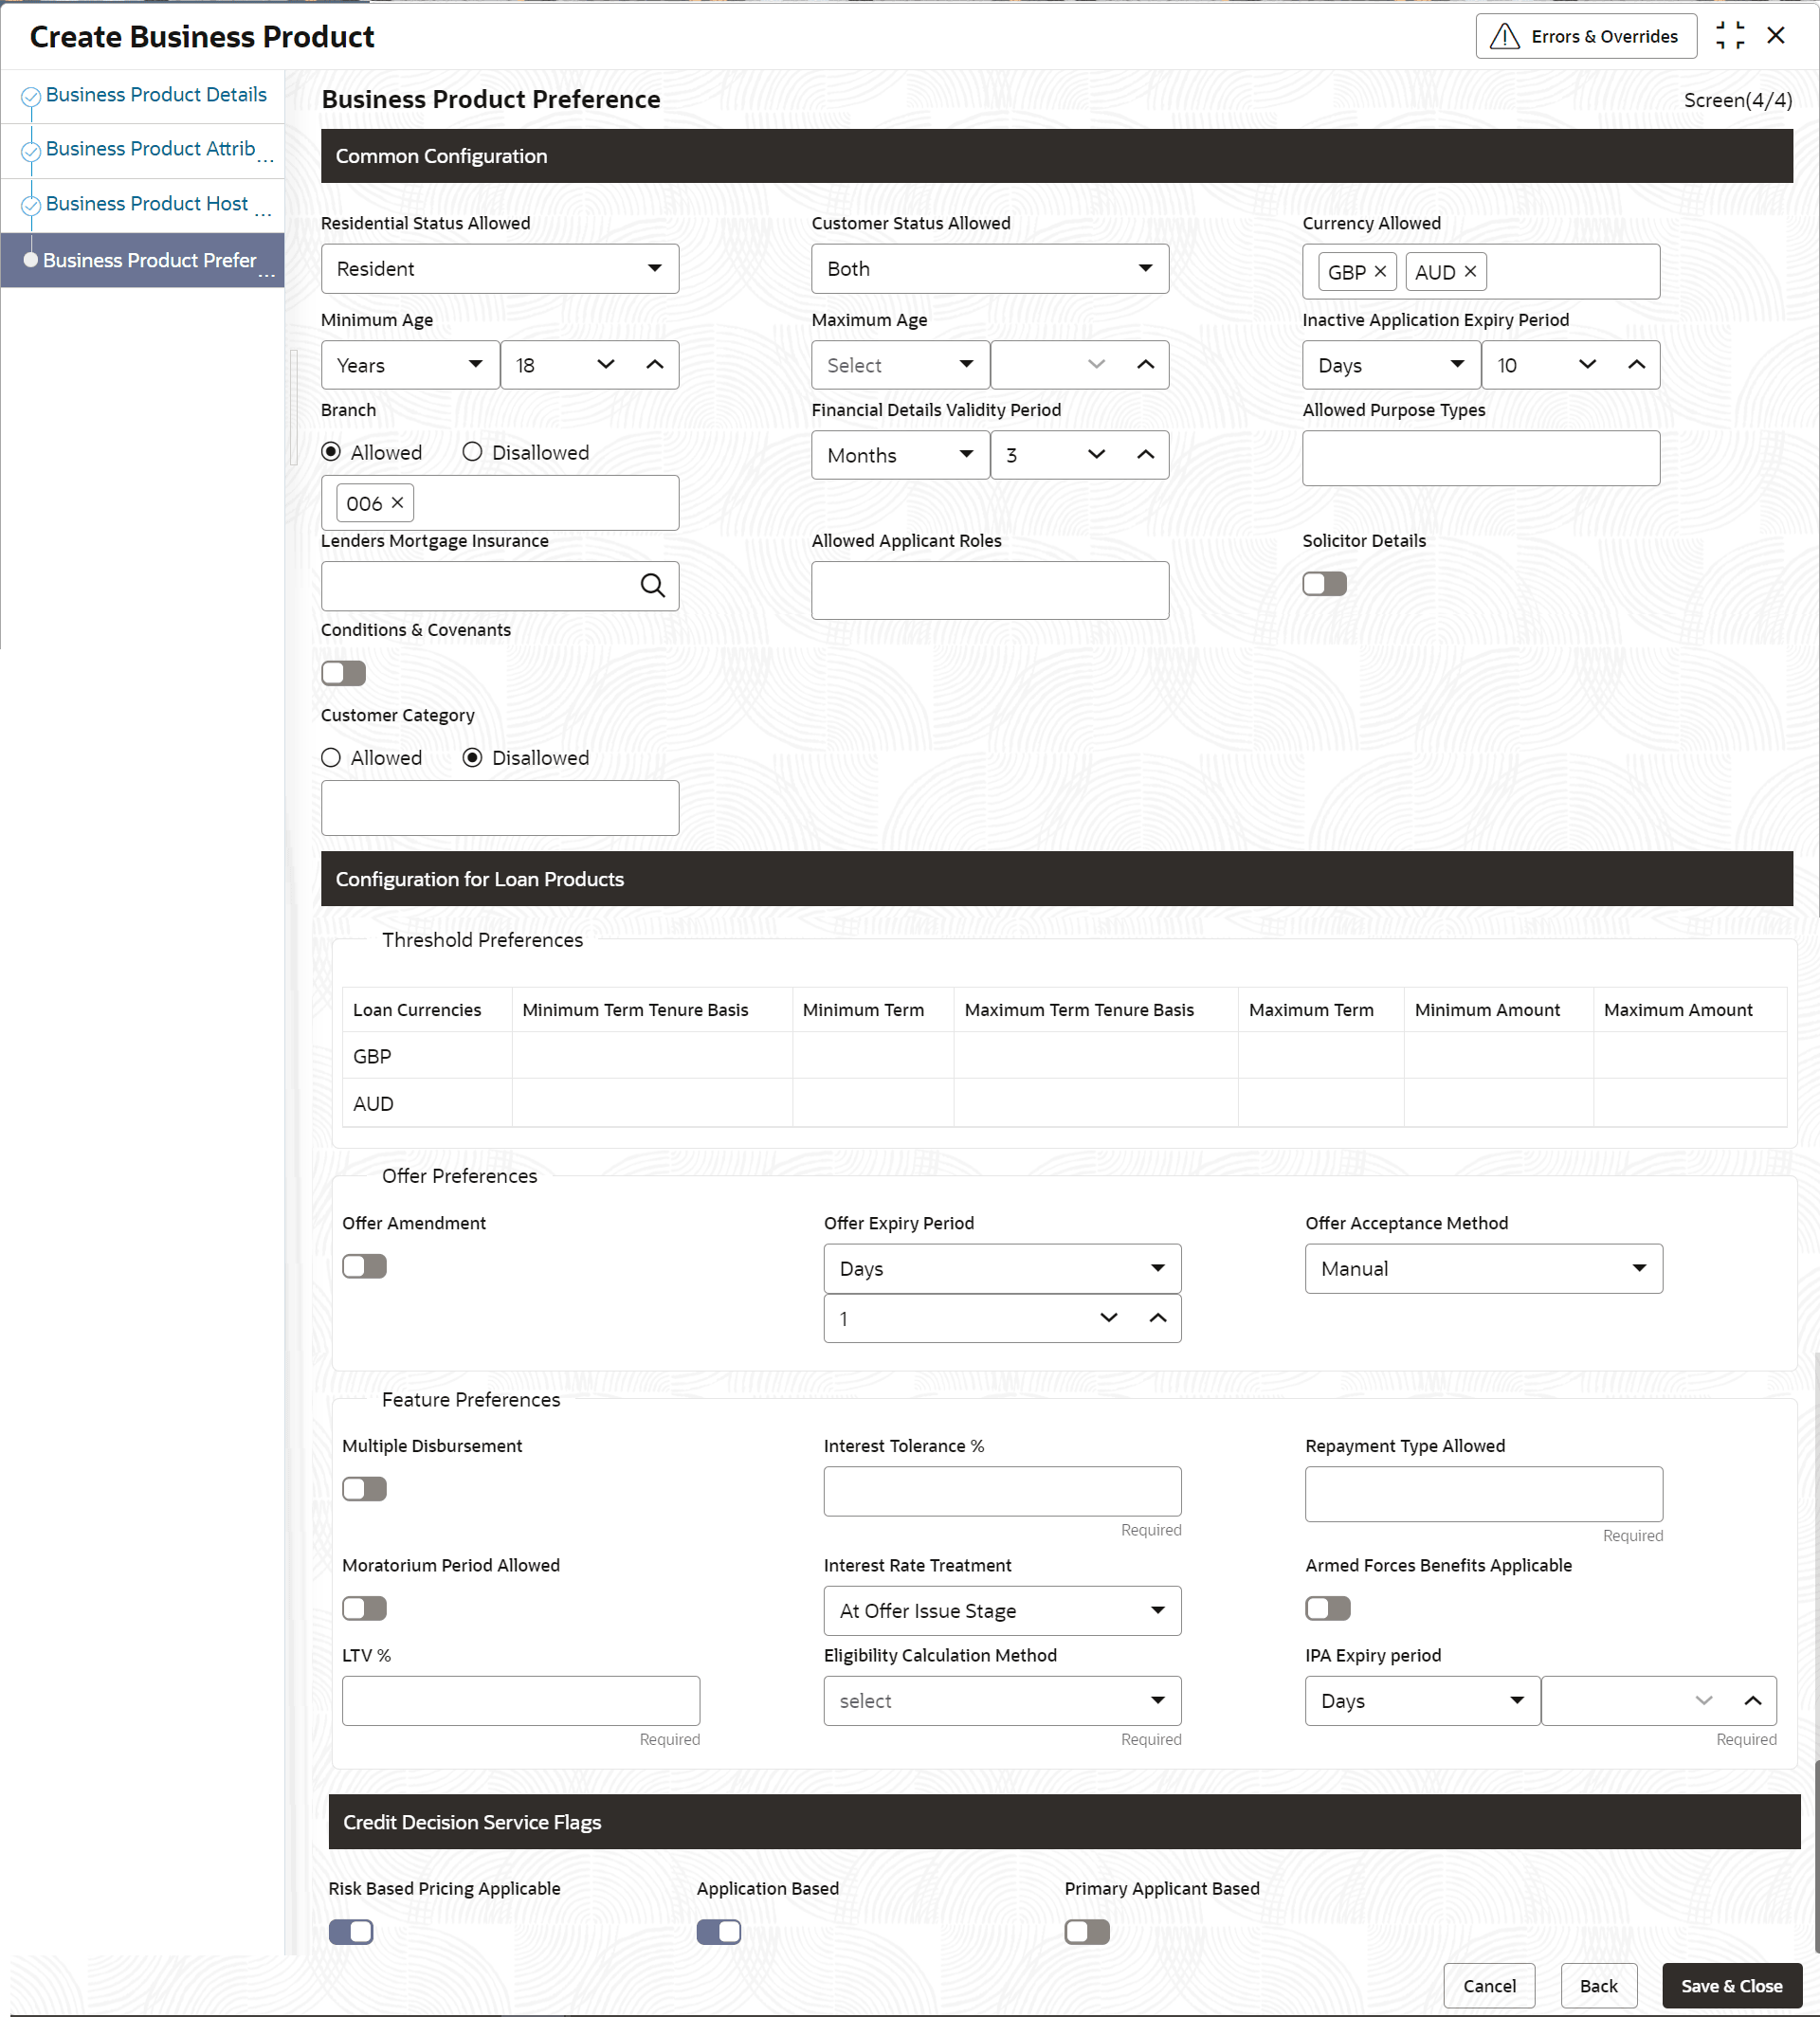Enable Offer Amendment switch
Screen dimensions: 1820x2017
pos(364,1267)
